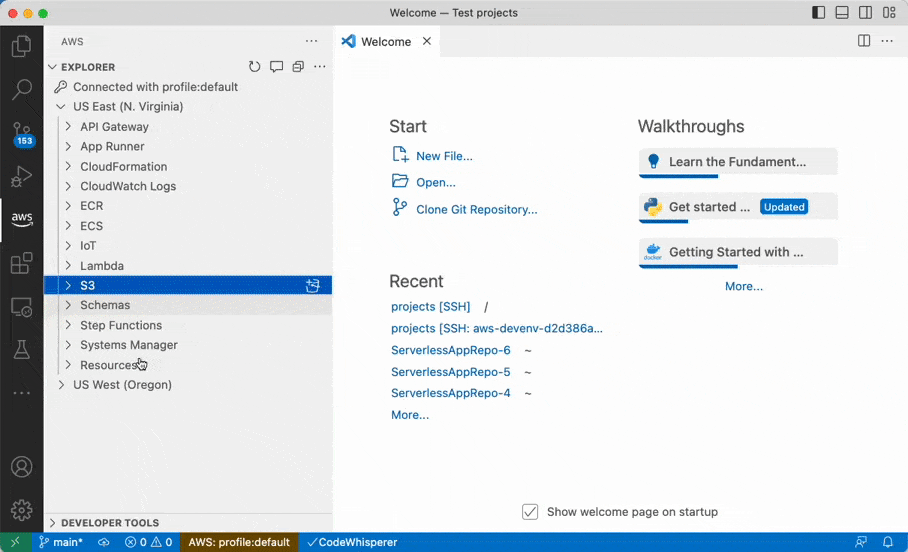908x552 pixels.
Task: Open Explorer section more actions menu
Action: [x=320, y=67]
